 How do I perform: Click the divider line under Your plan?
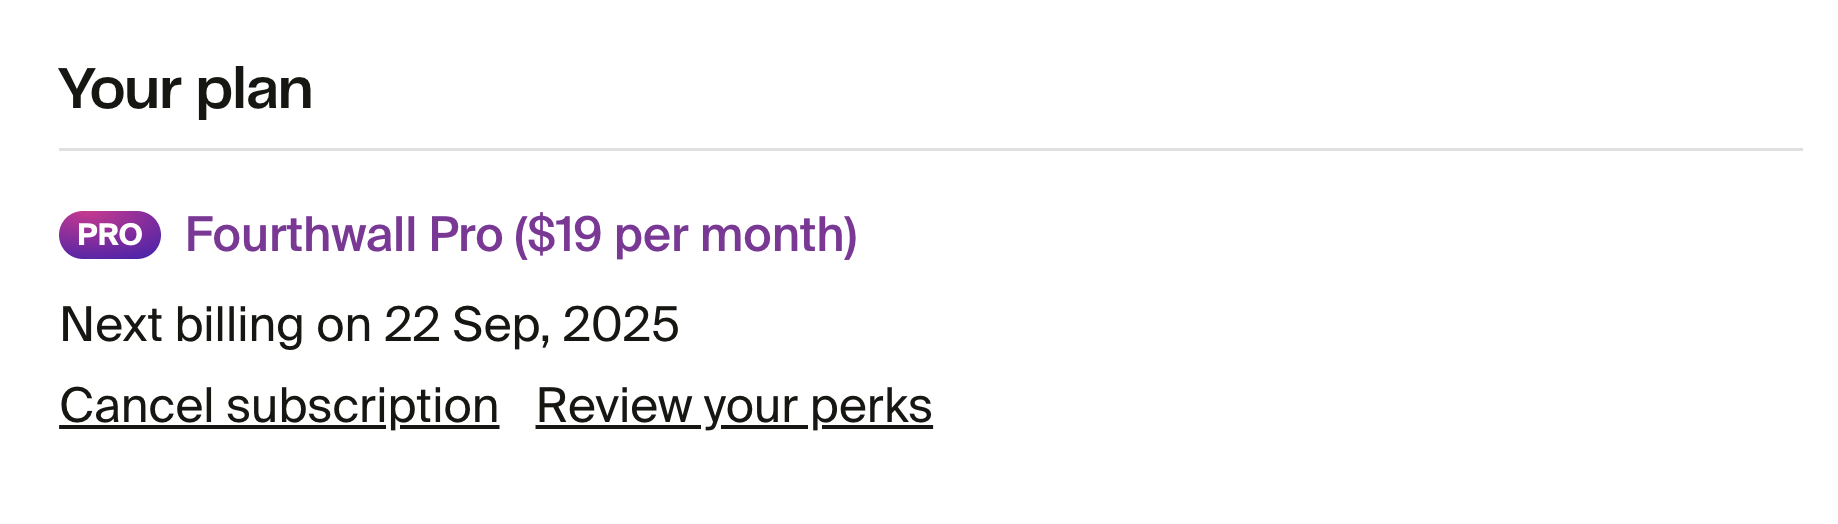(x=930, y=150)
